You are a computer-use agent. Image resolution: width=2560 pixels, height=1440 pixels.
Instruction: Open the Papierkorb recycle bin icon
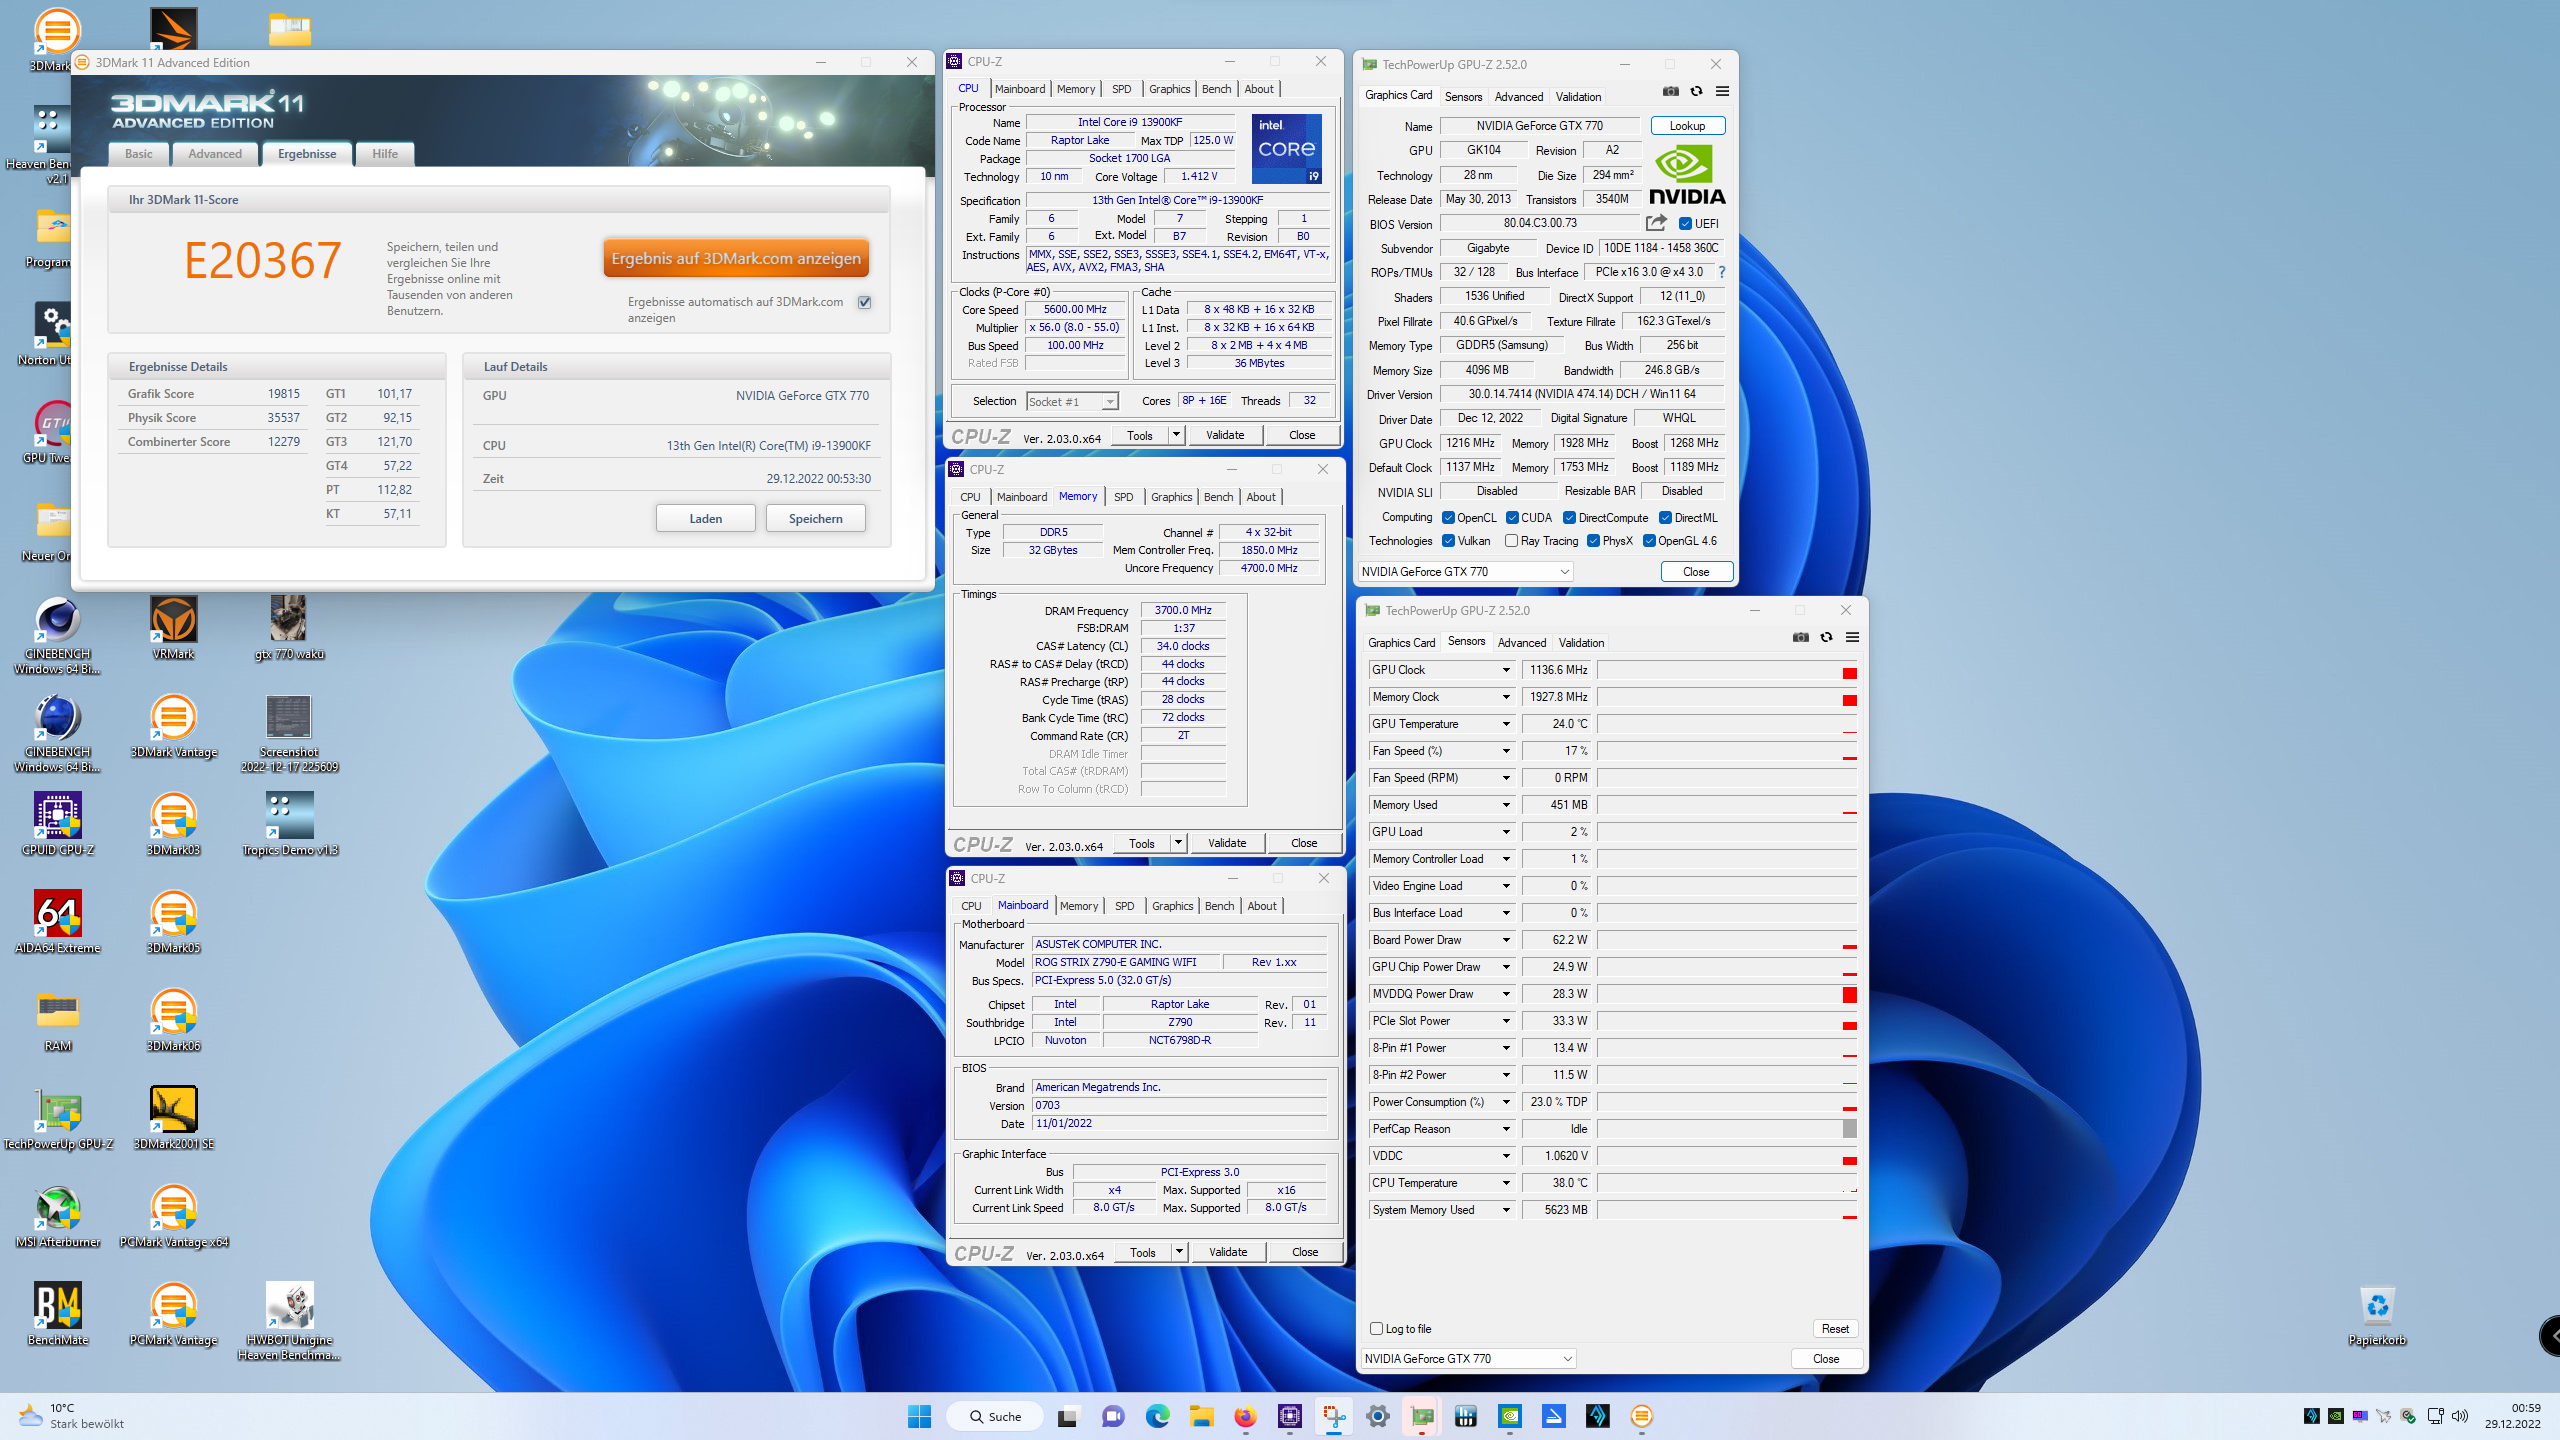[x=2377, y=1314]
